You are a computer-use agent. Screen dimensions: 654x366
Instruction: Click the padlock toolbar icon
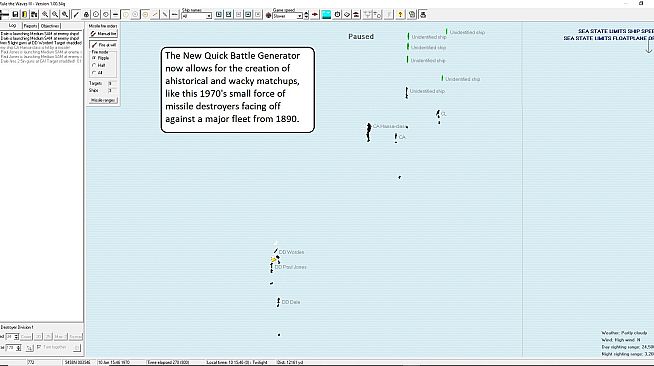coord(86,15)
